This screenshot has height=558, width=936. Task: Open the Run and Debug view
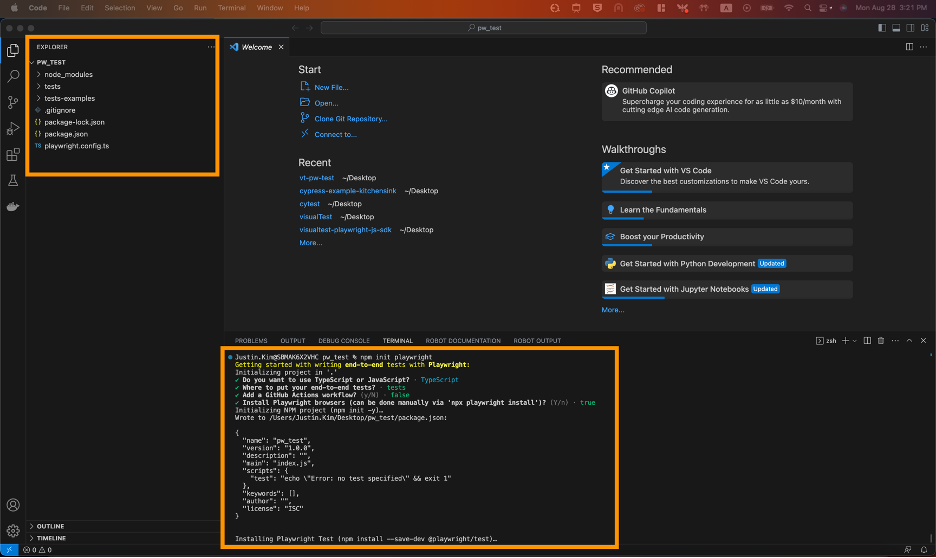pyautogui.click(x=13, y=128)
